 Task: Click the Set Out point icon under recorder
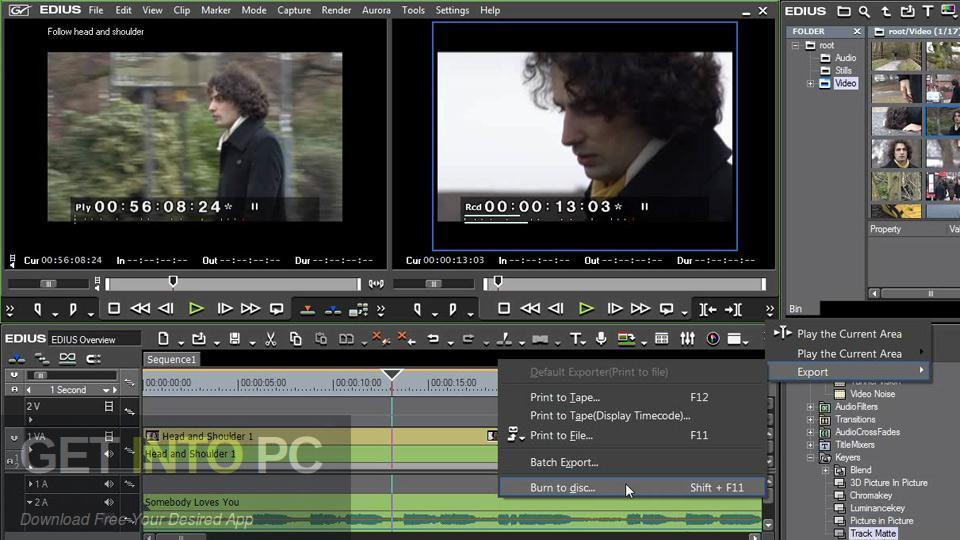point(452,309)
